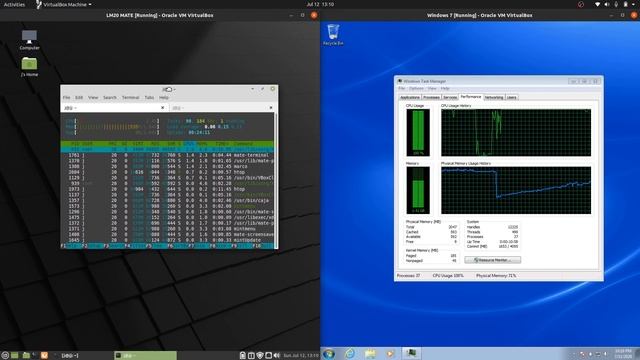Open the Help menu in MATE terminal
Image resolution: width=640 pixels, height=360 pixels.
[x=164, y=98]
